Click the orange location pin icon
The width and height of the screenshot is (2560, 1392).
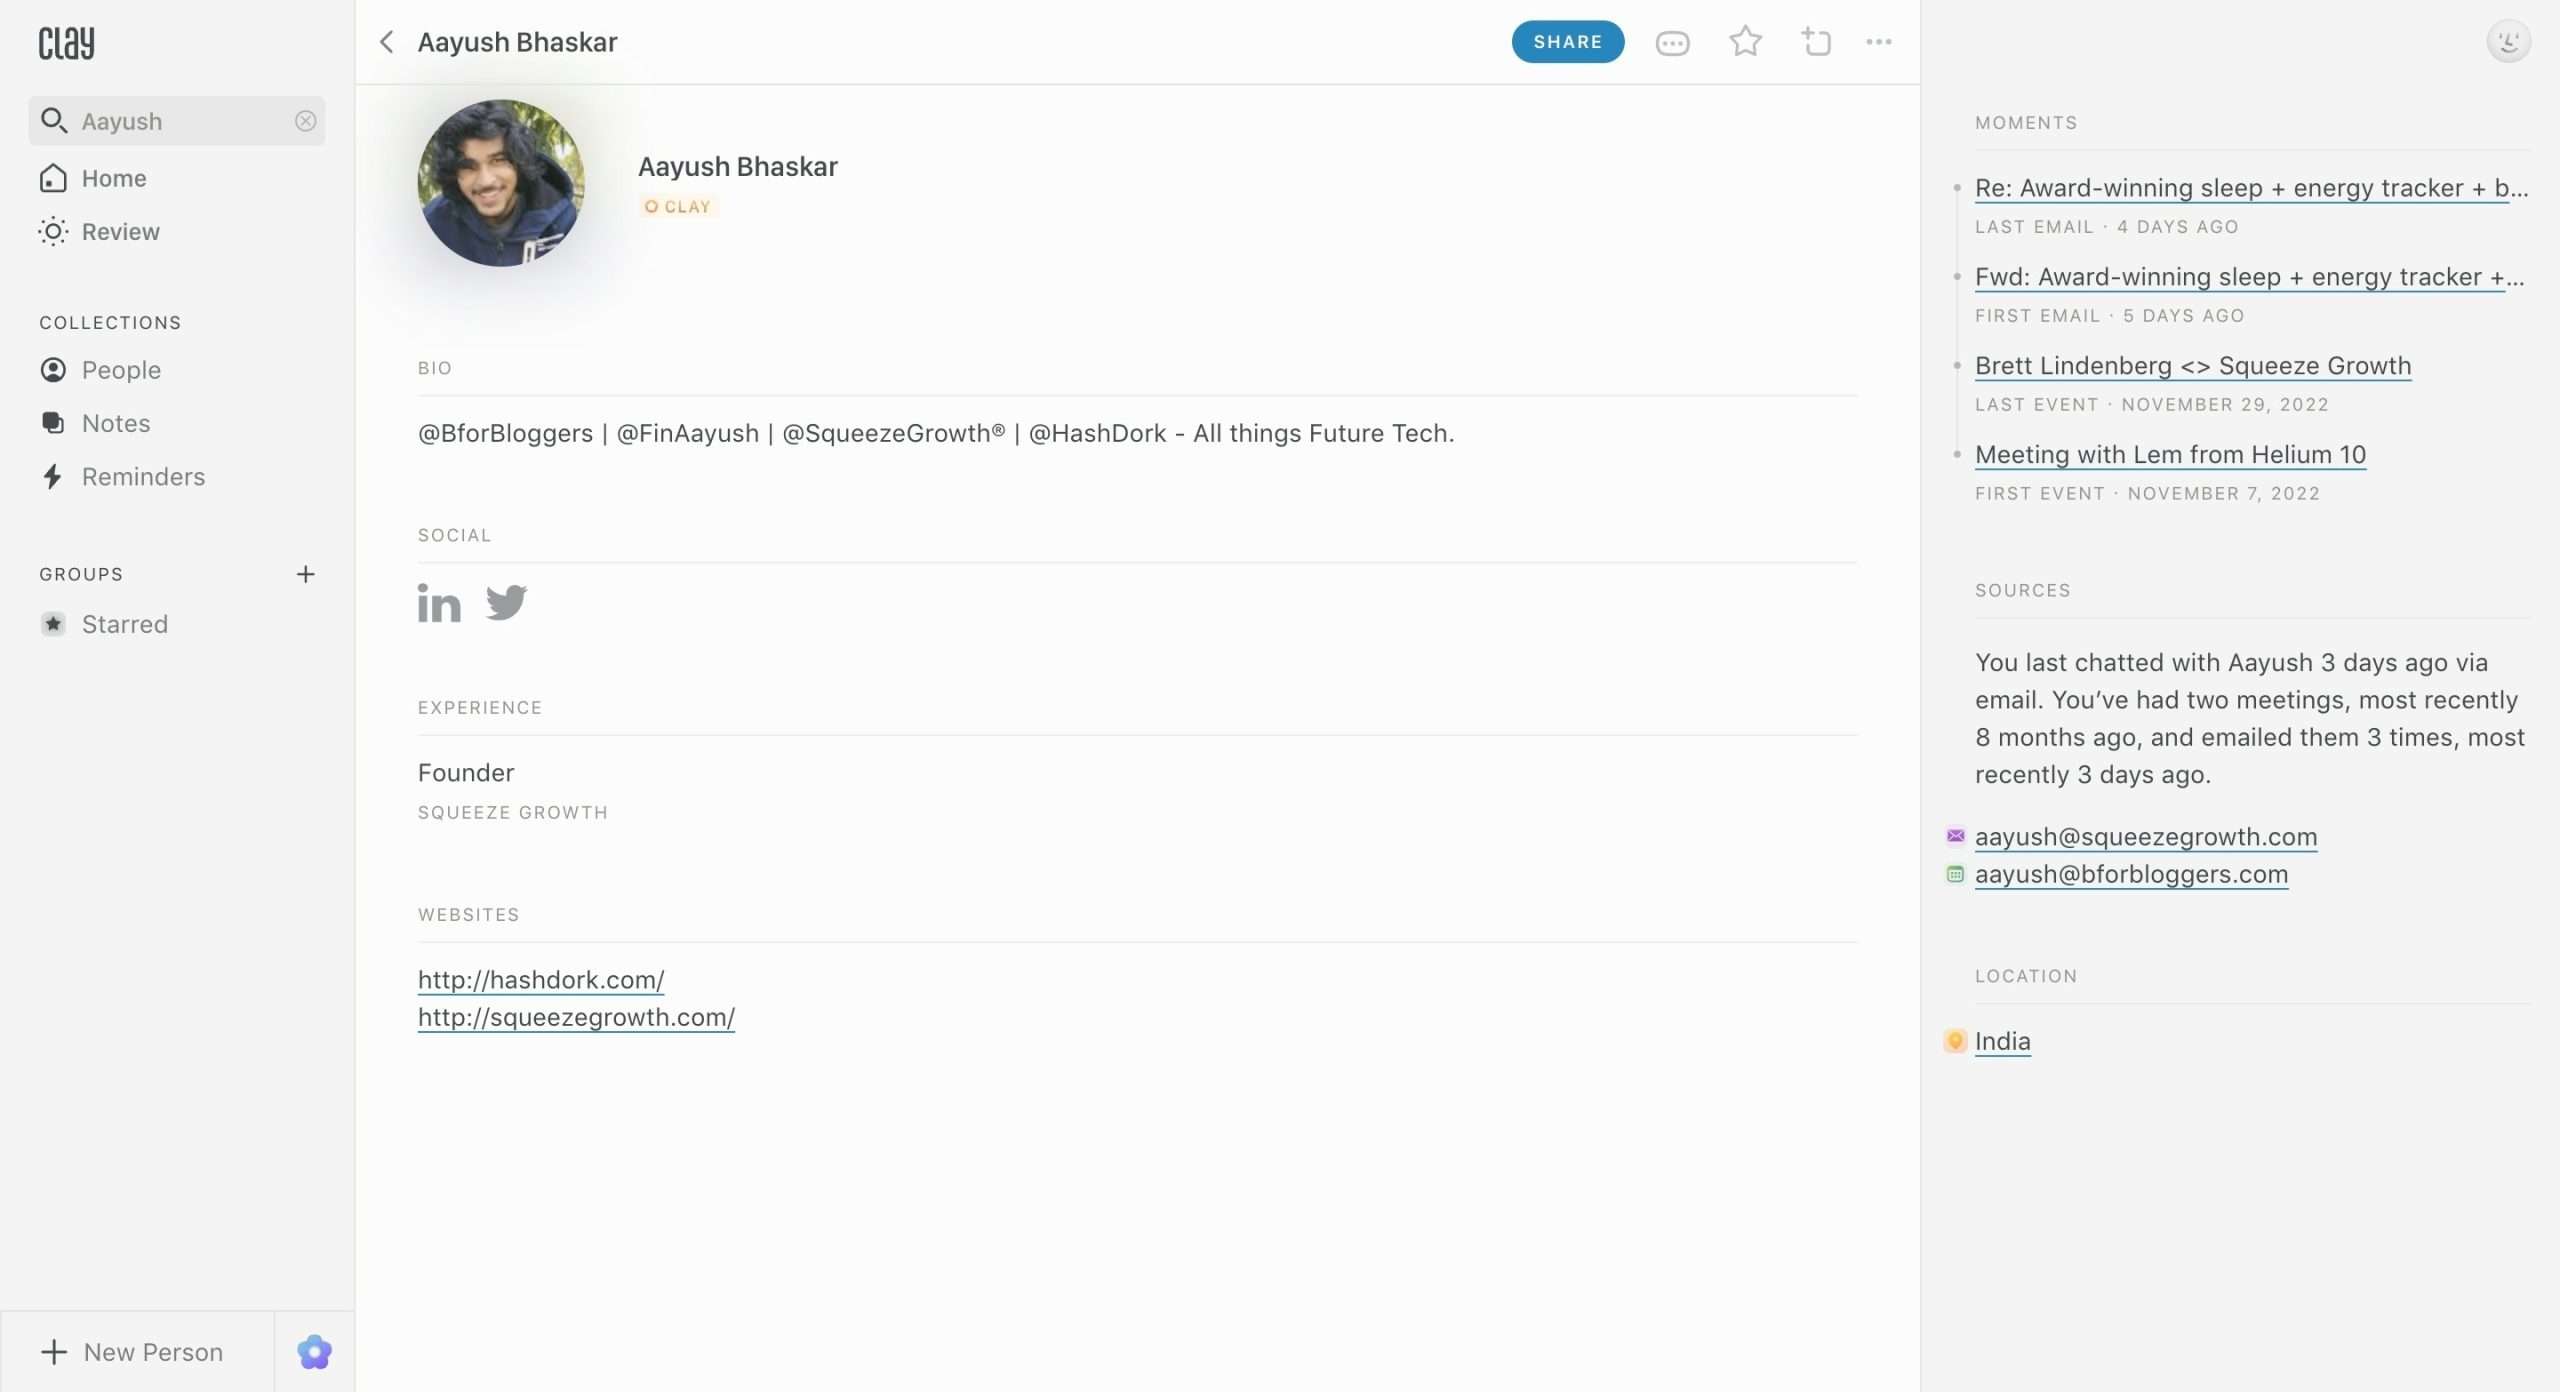coord(1955,1041)
